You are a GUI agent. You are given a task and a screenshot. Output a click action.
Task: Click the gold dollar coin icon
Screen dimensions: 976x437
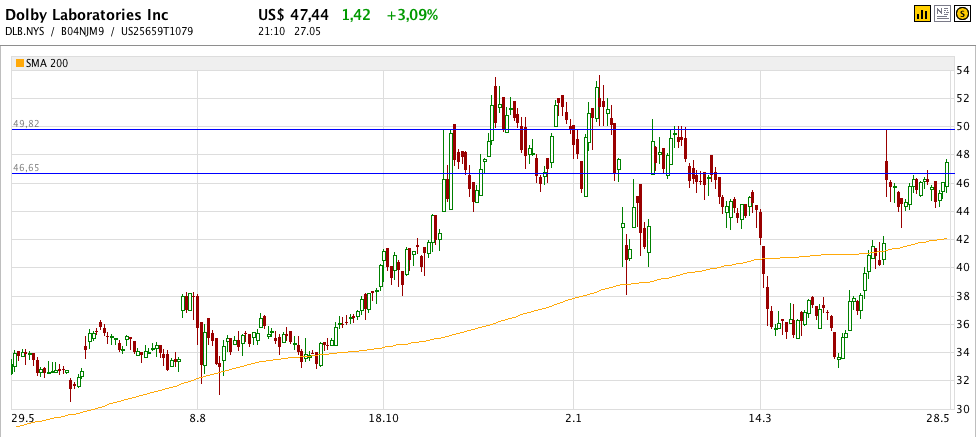[963, 13]
